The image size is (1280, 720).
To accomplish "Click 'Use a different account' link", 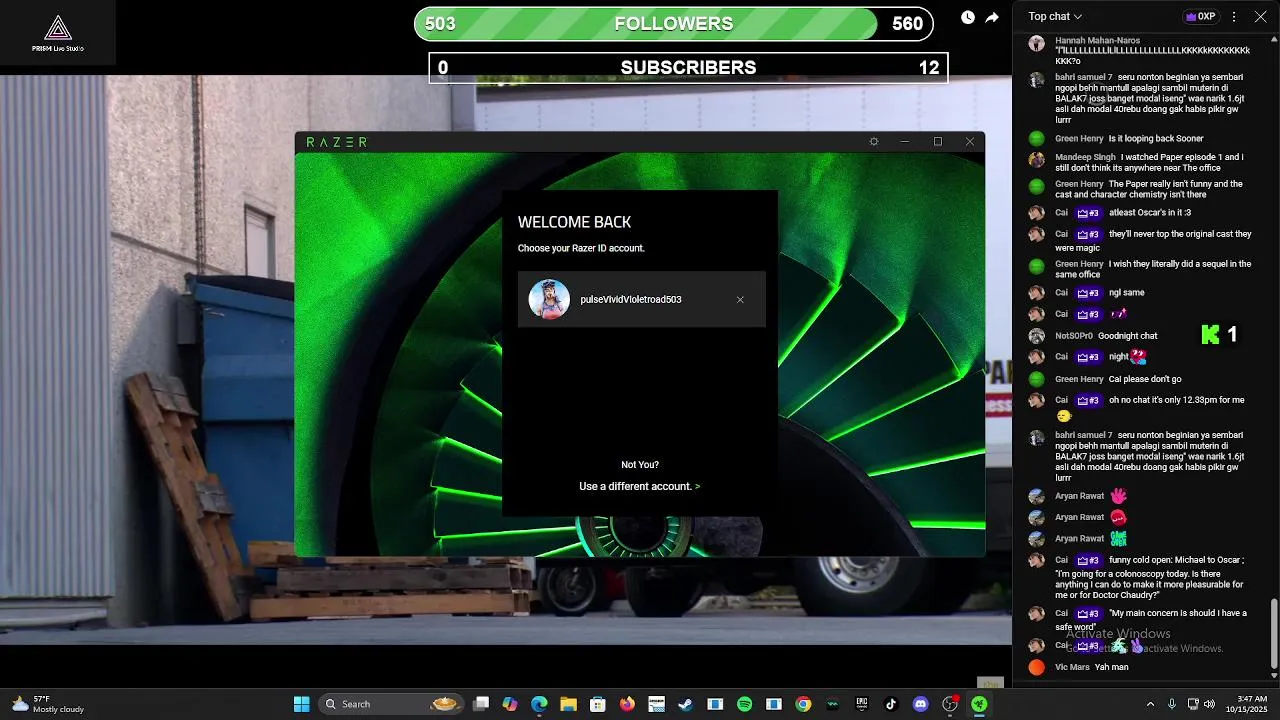I will coord(639,486).
